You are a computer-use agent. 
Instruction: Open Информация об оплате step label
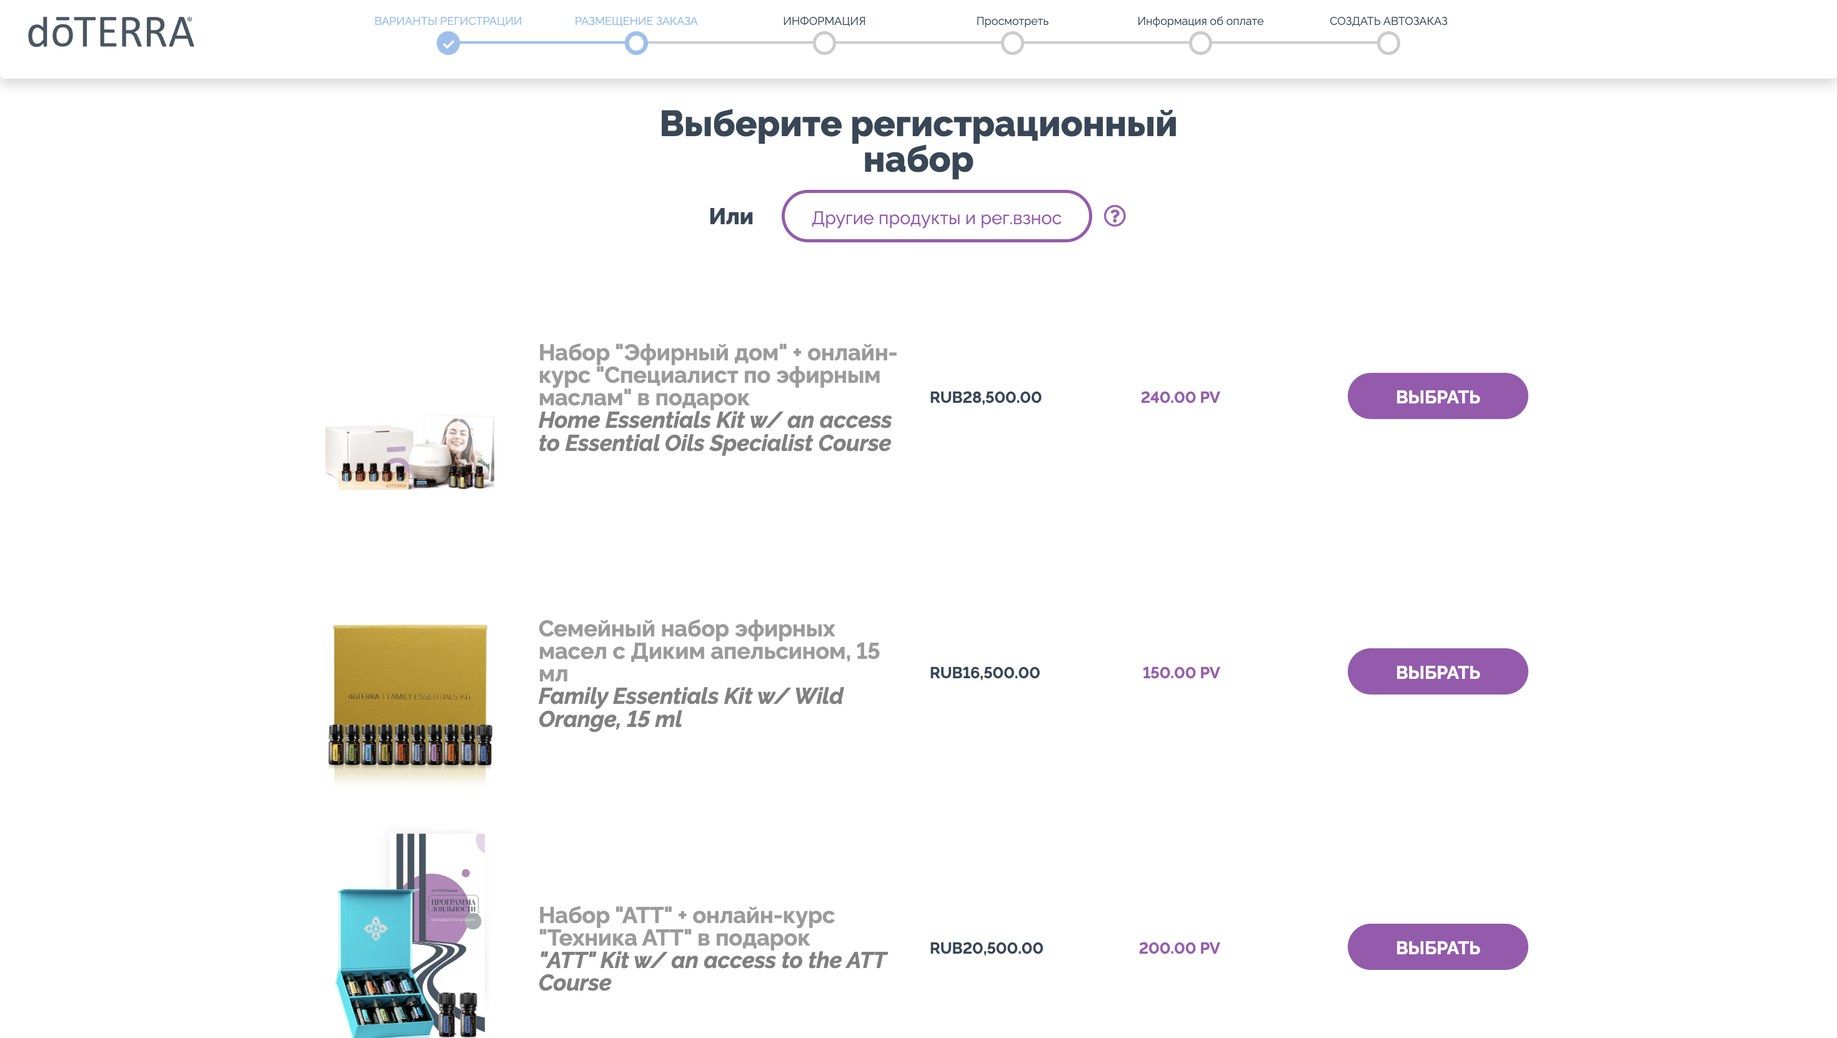tap(1200, 21)
